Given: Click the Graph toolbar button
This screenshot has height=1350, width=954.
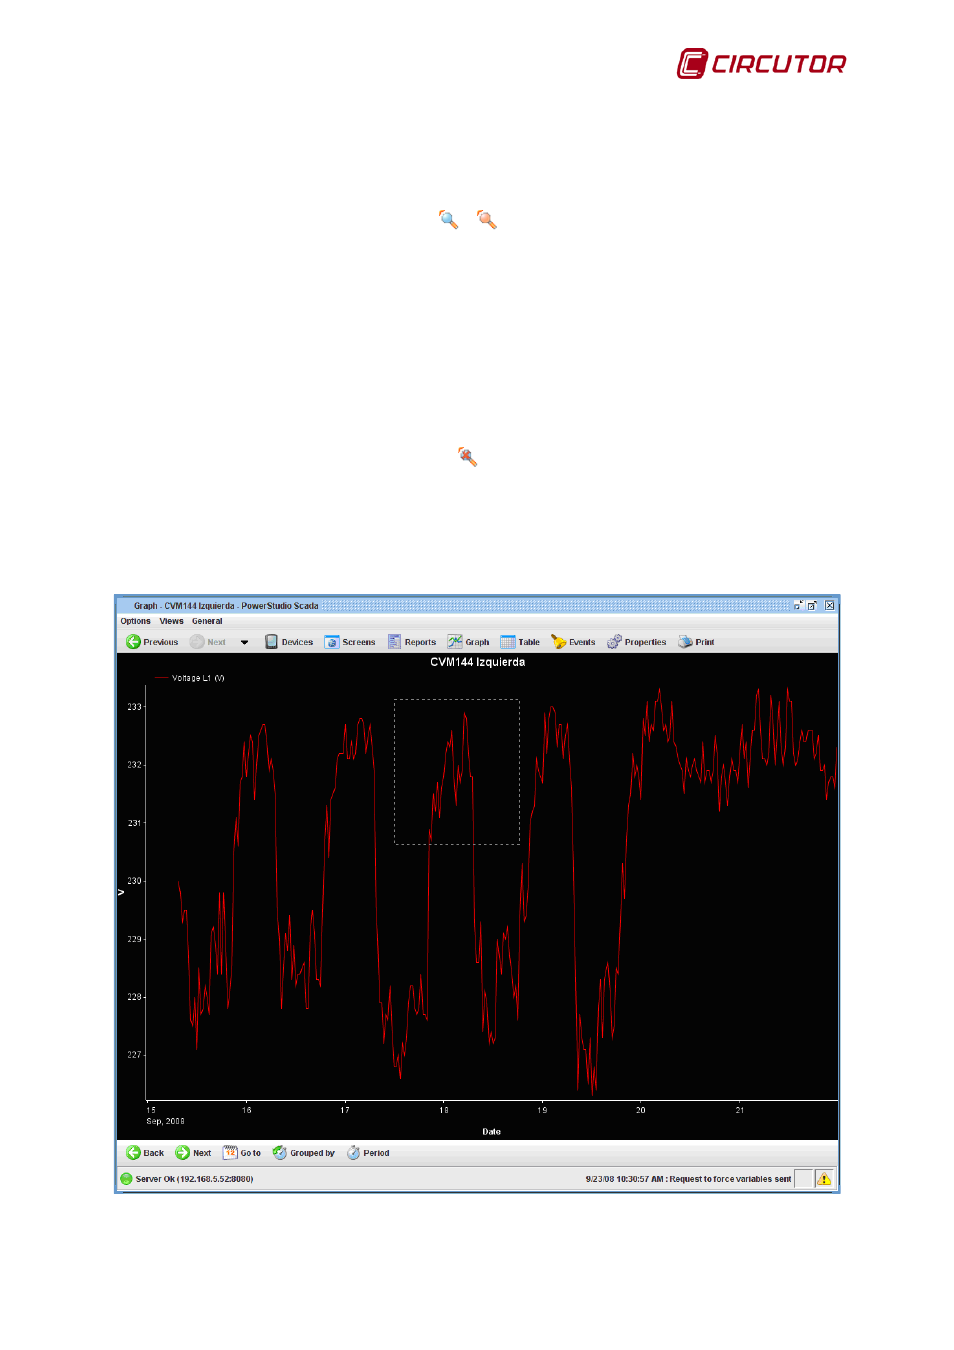Looking at the screenshot, I should pos(468,642).
